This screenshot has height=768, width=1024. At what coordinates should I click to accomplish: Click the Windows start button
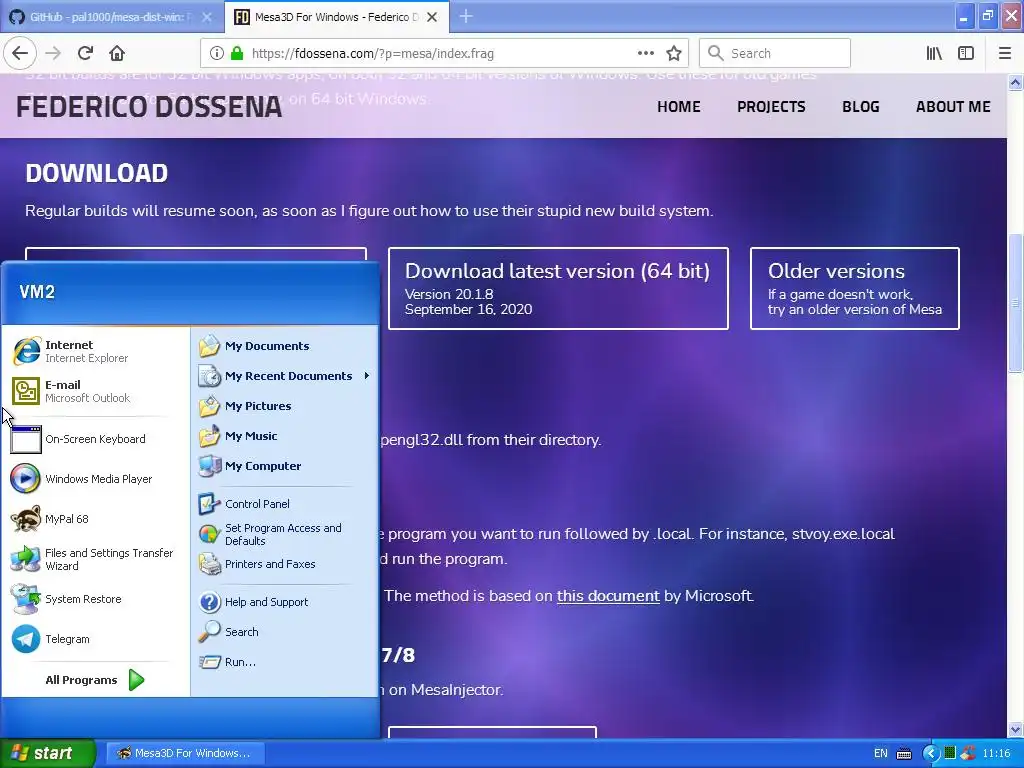pos(47,753)
